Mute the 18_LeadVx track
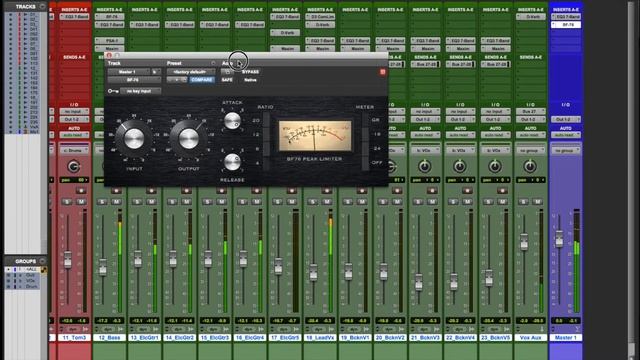 (327, 202)
